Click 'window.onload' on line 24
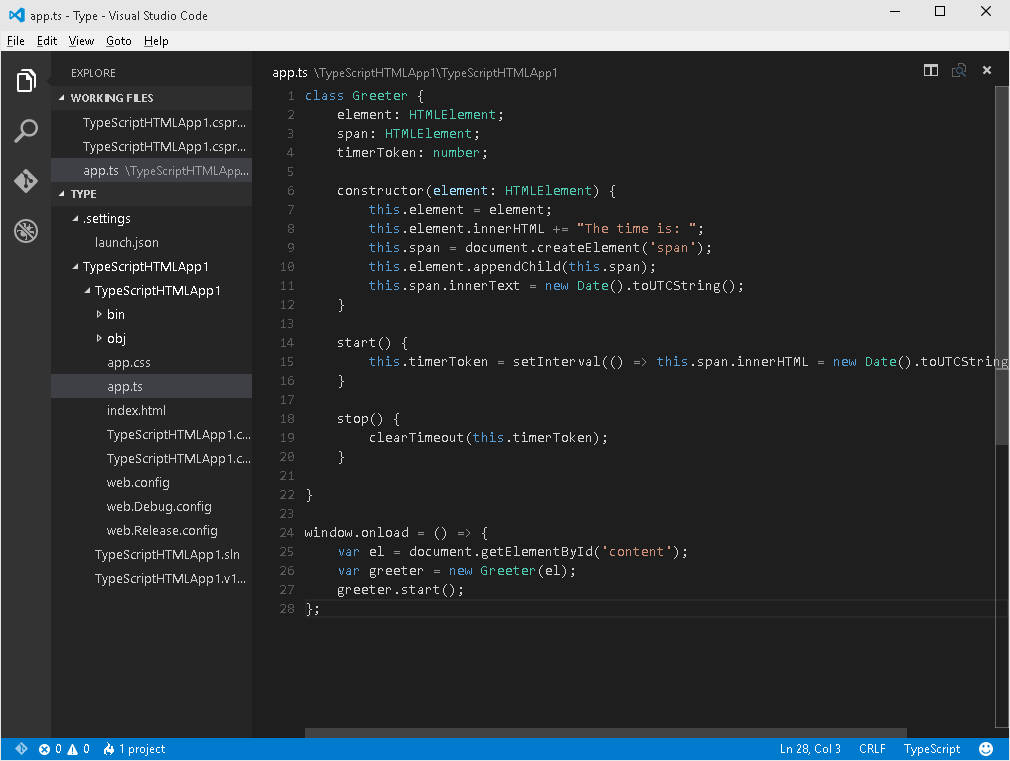1010x761 pixels. click(356, 533)
